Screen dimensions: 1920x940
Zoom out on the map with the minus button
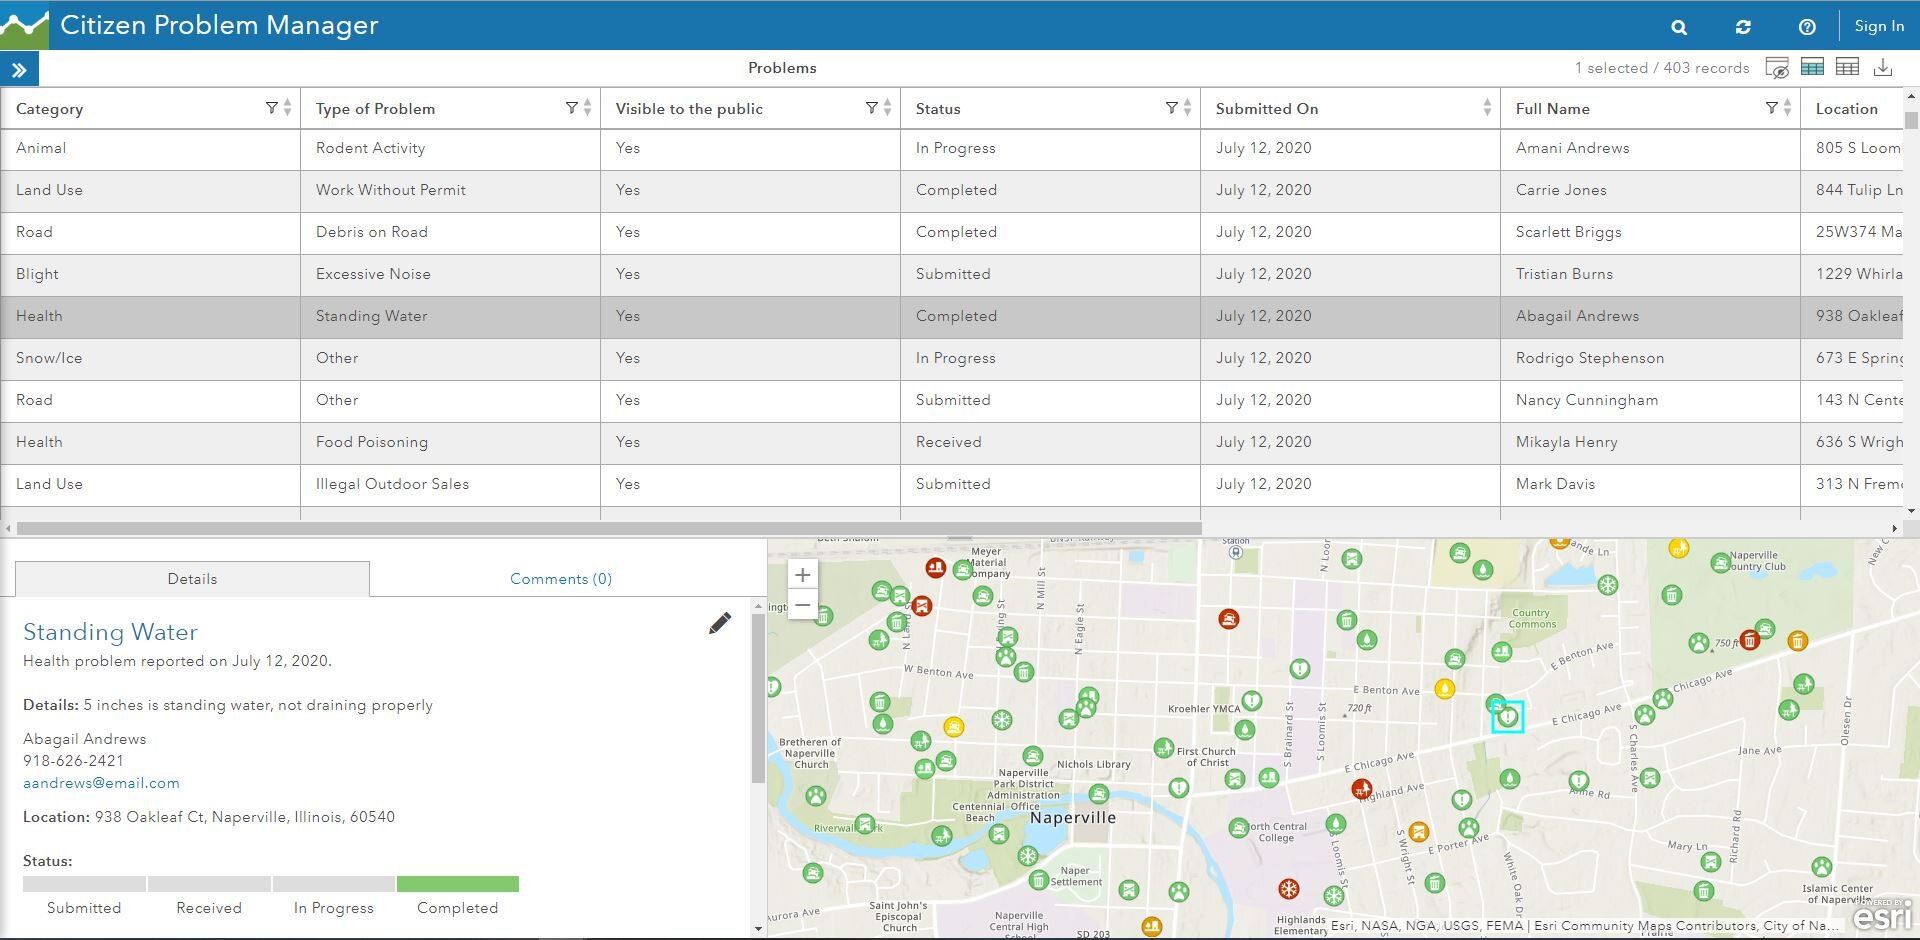click(x=803, y=605)
